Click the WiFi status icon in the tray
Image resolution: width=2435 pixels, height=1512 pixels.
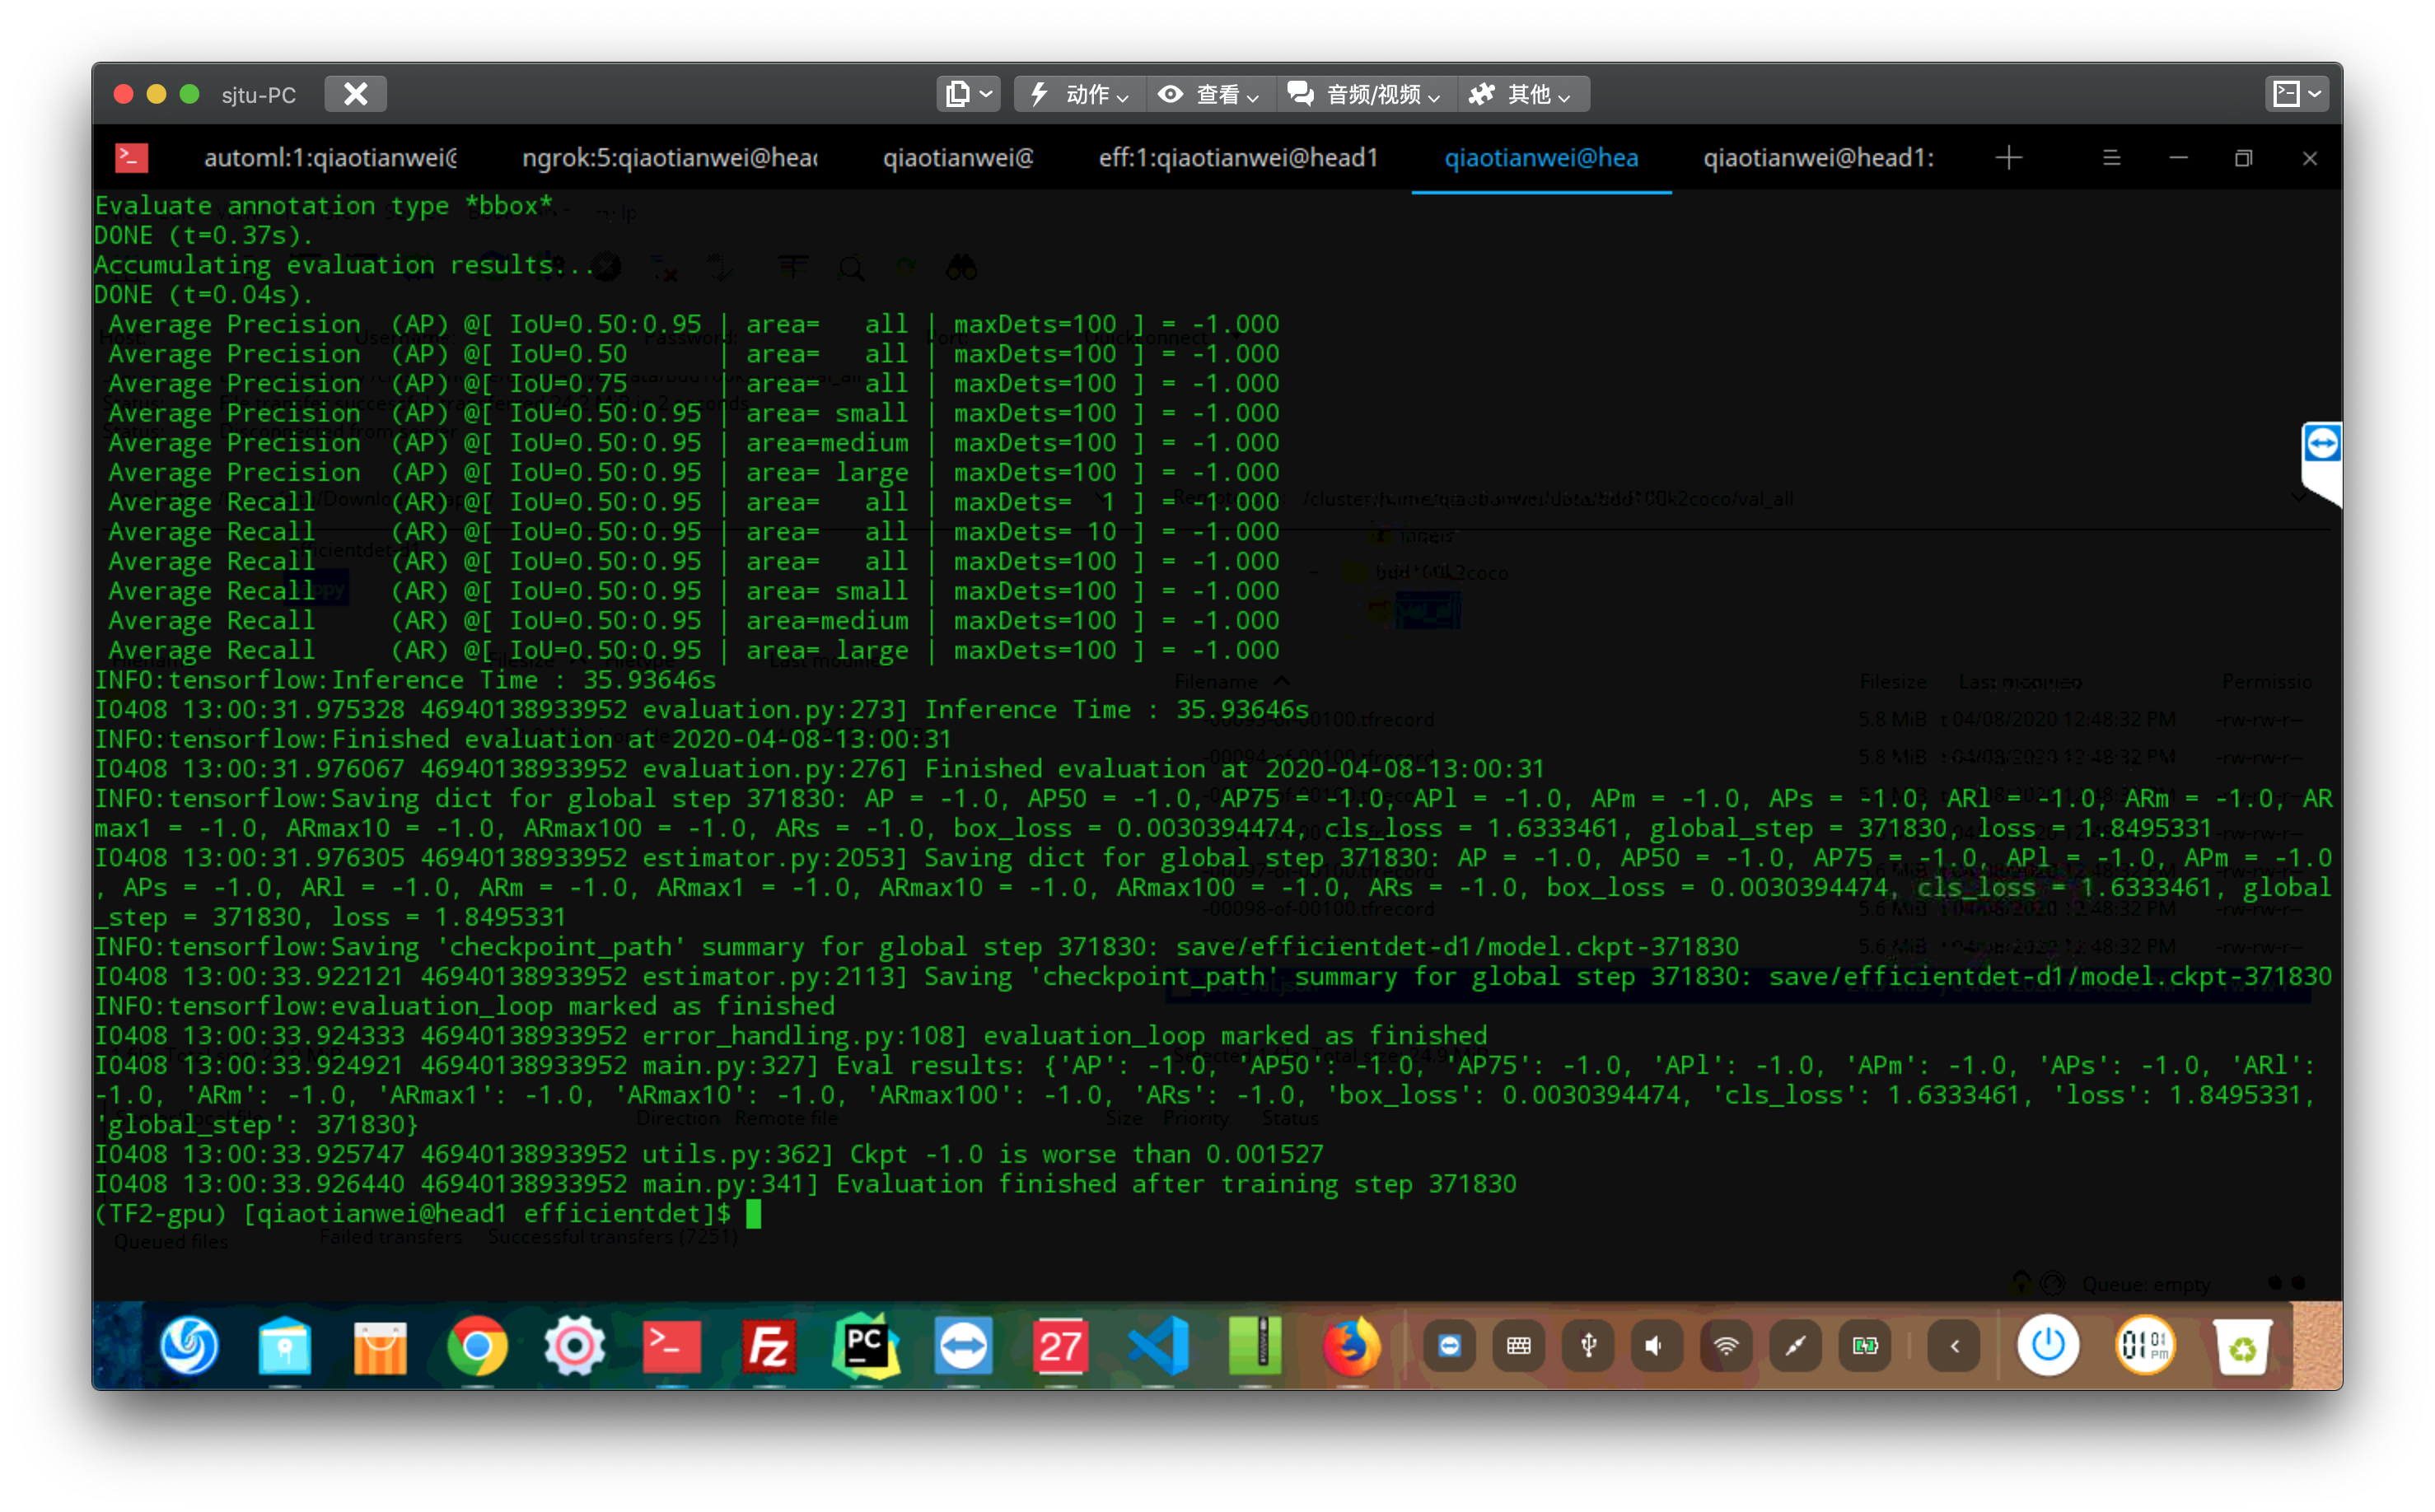pyautogui.click(x=1724, y=1345)
